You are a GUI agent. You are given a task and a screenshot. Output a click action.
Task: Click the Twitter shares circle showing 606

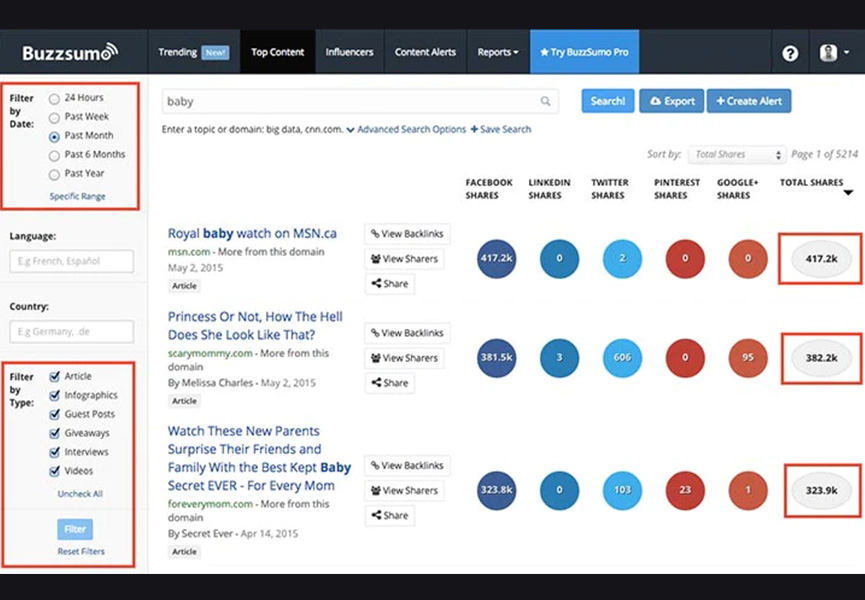click(x=623, y=357)
